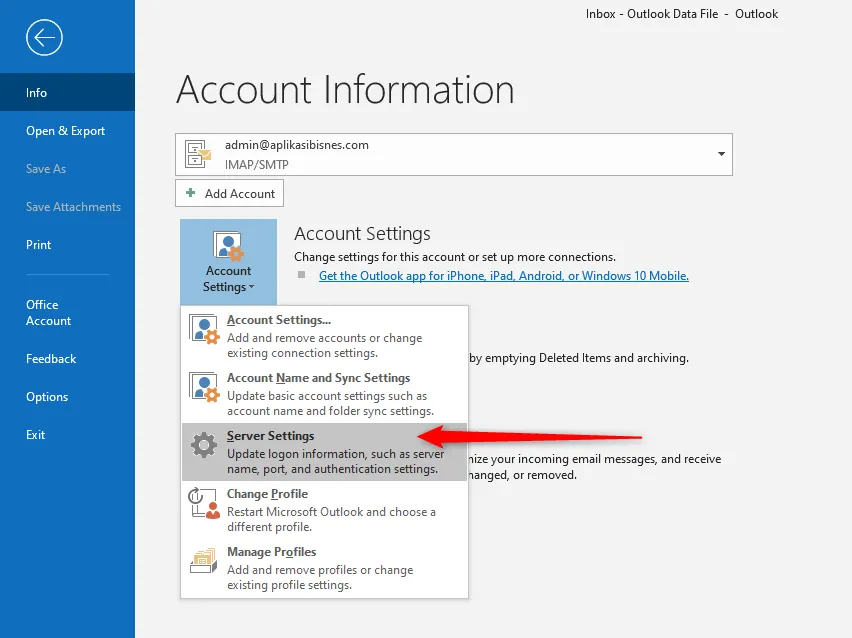Select the Info tab in sidebar
The height and width of the screenshot is (638, 852).
pos(67,92)
